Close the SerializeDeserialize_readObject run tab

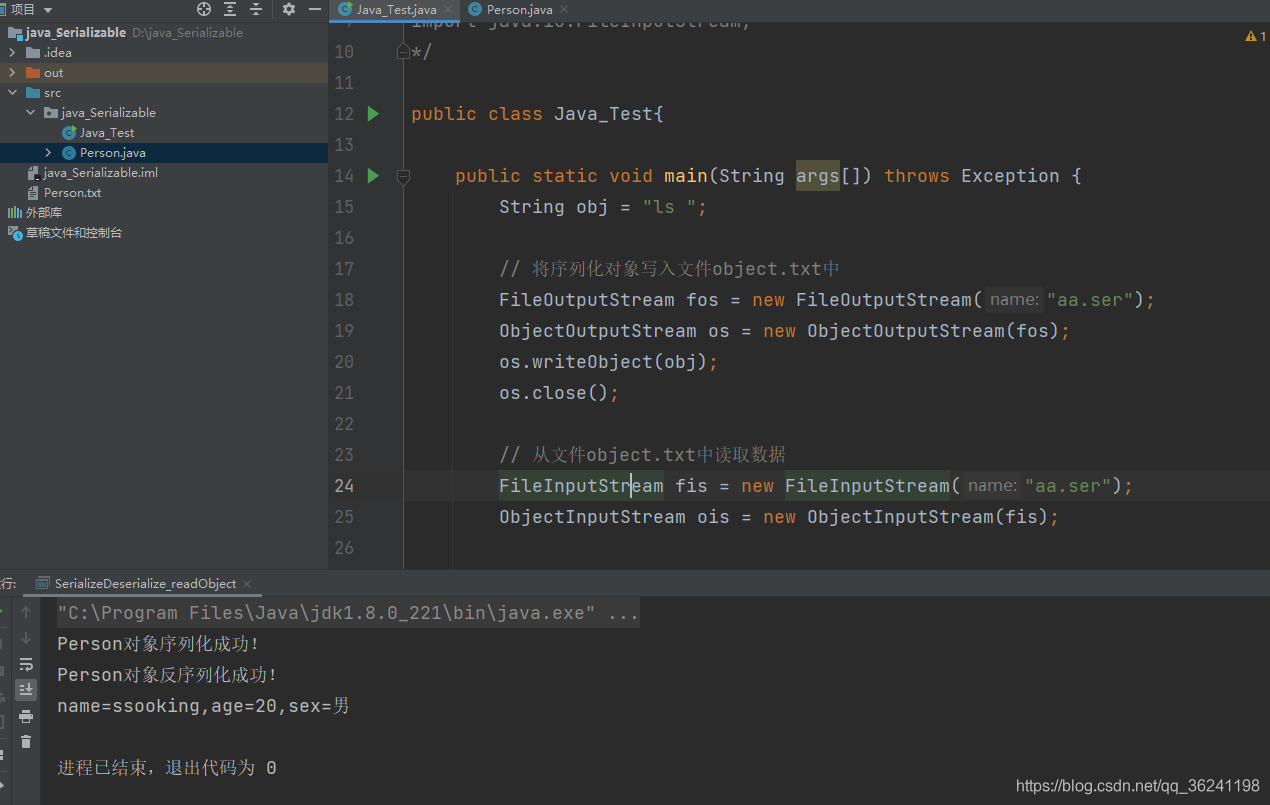(247, 584)
